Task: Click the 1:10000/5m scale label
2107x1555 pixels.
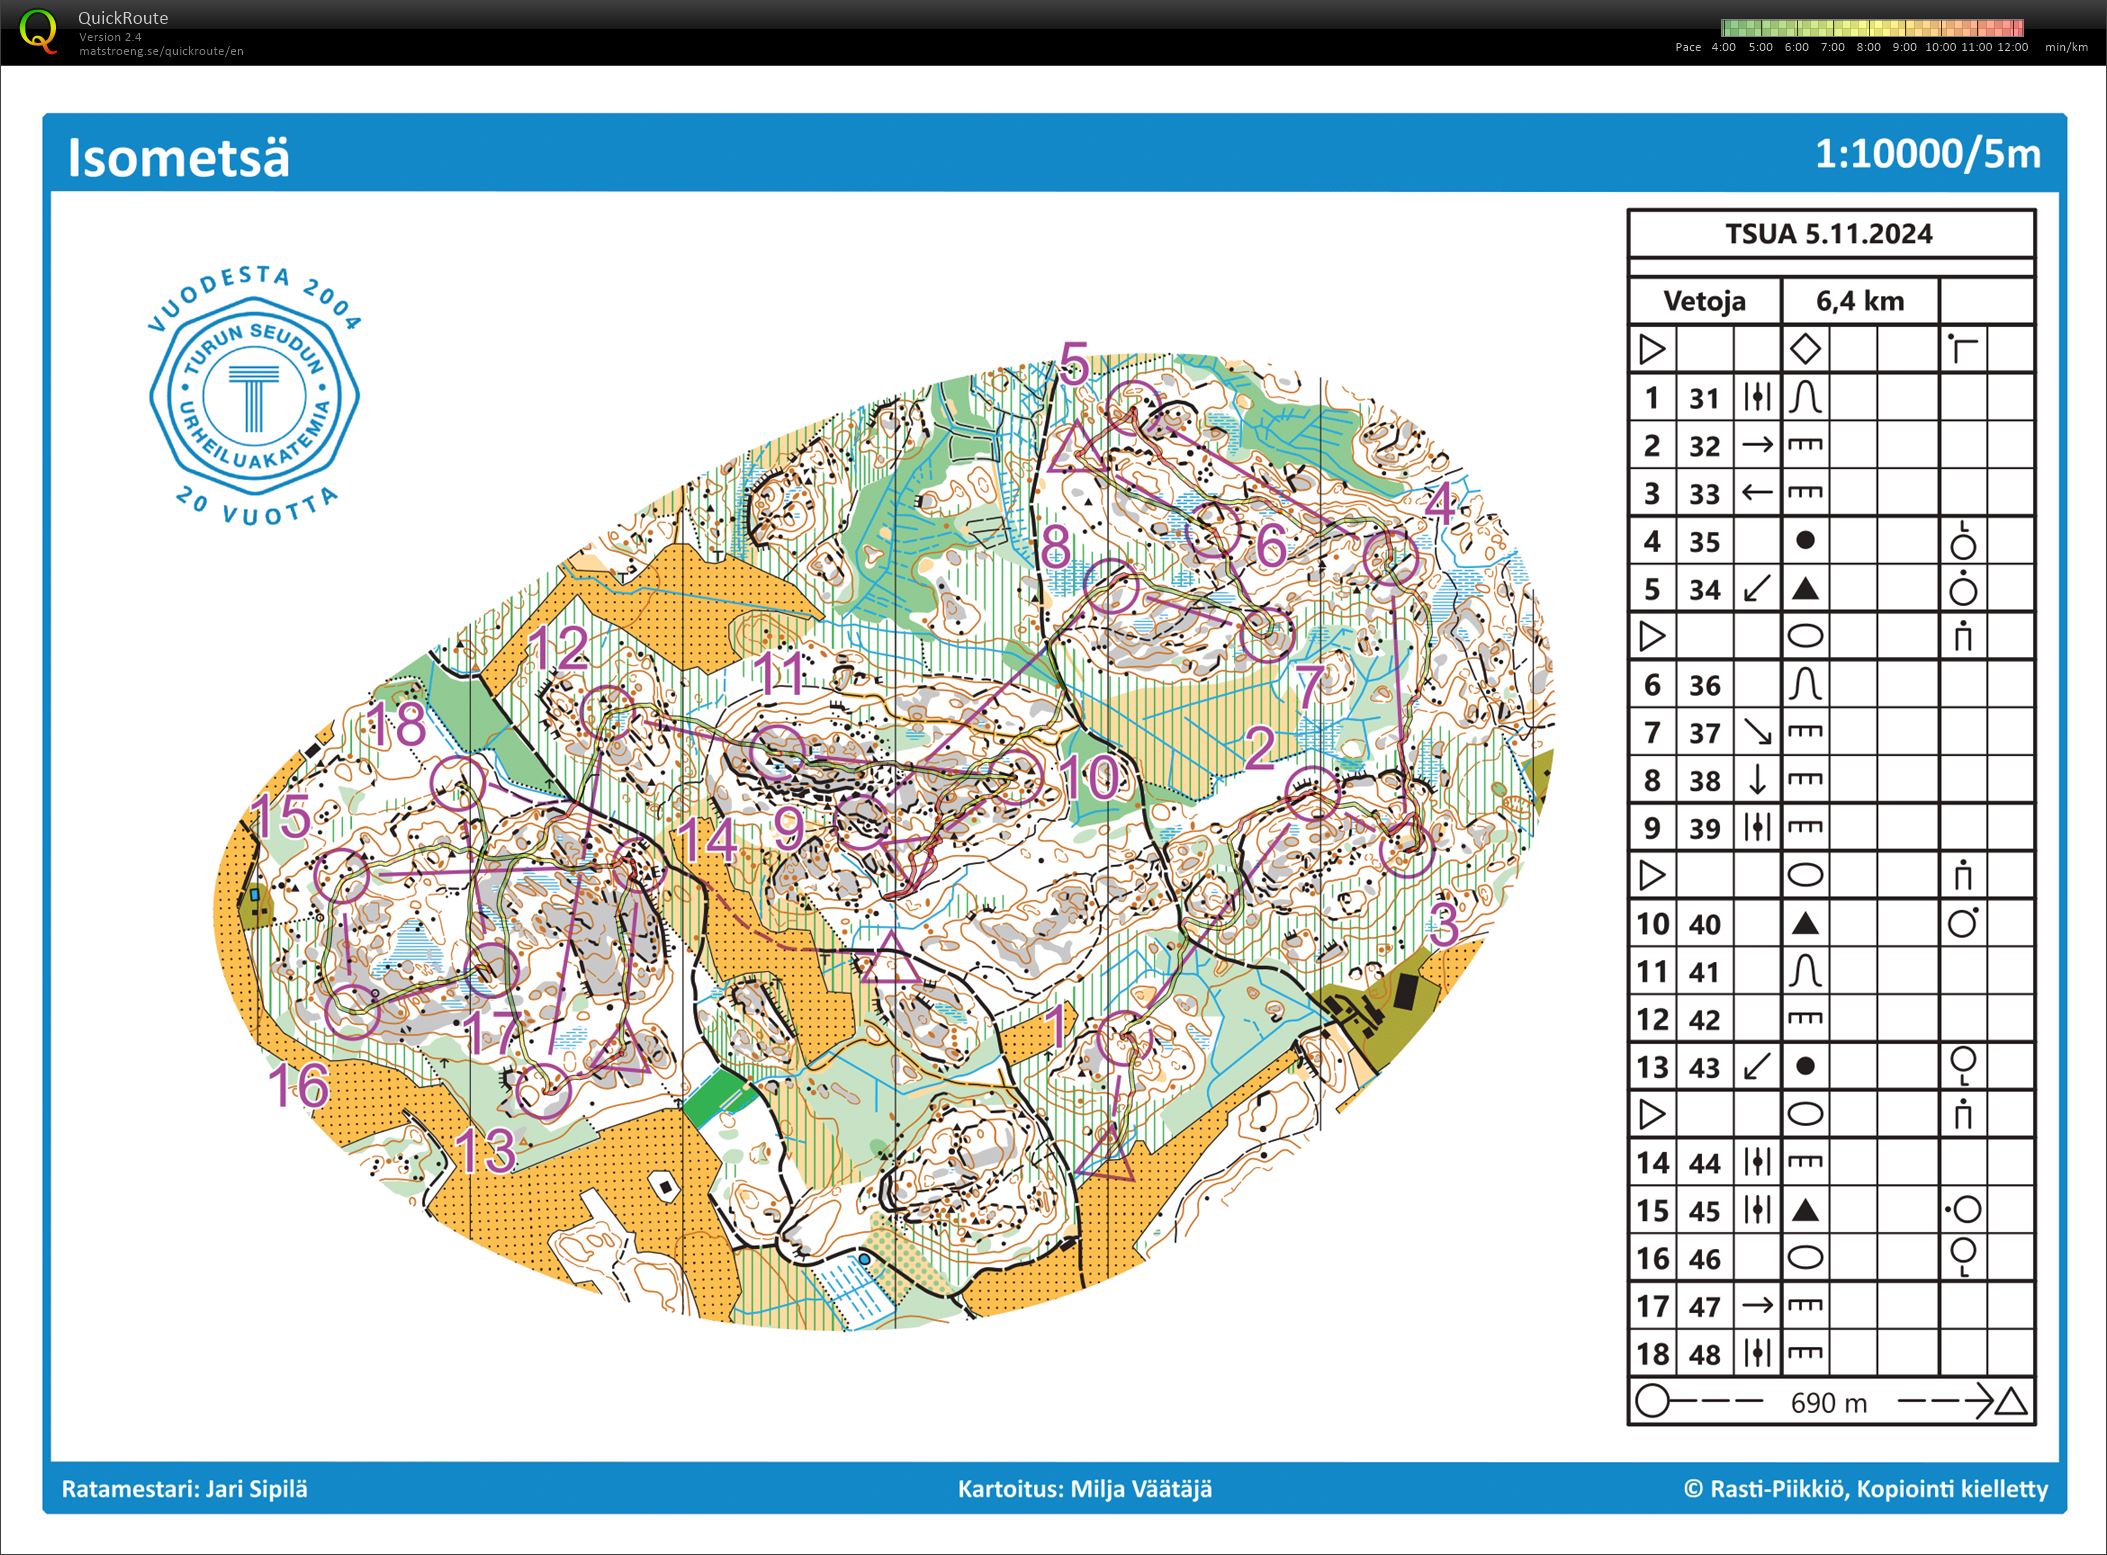Action: pos(1927,154)
